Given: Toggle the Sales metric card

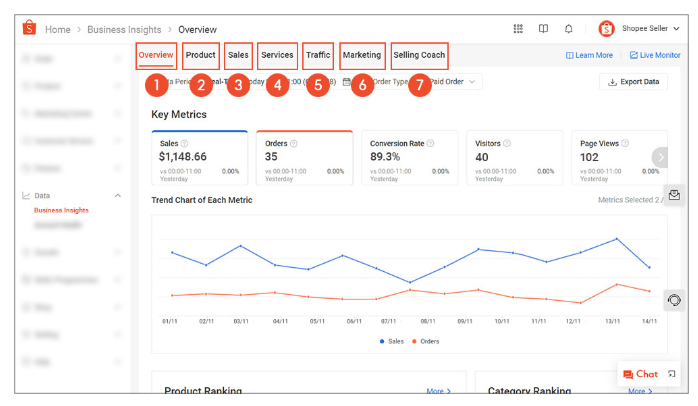Looking at the screenshot, I should pos(199,158).
